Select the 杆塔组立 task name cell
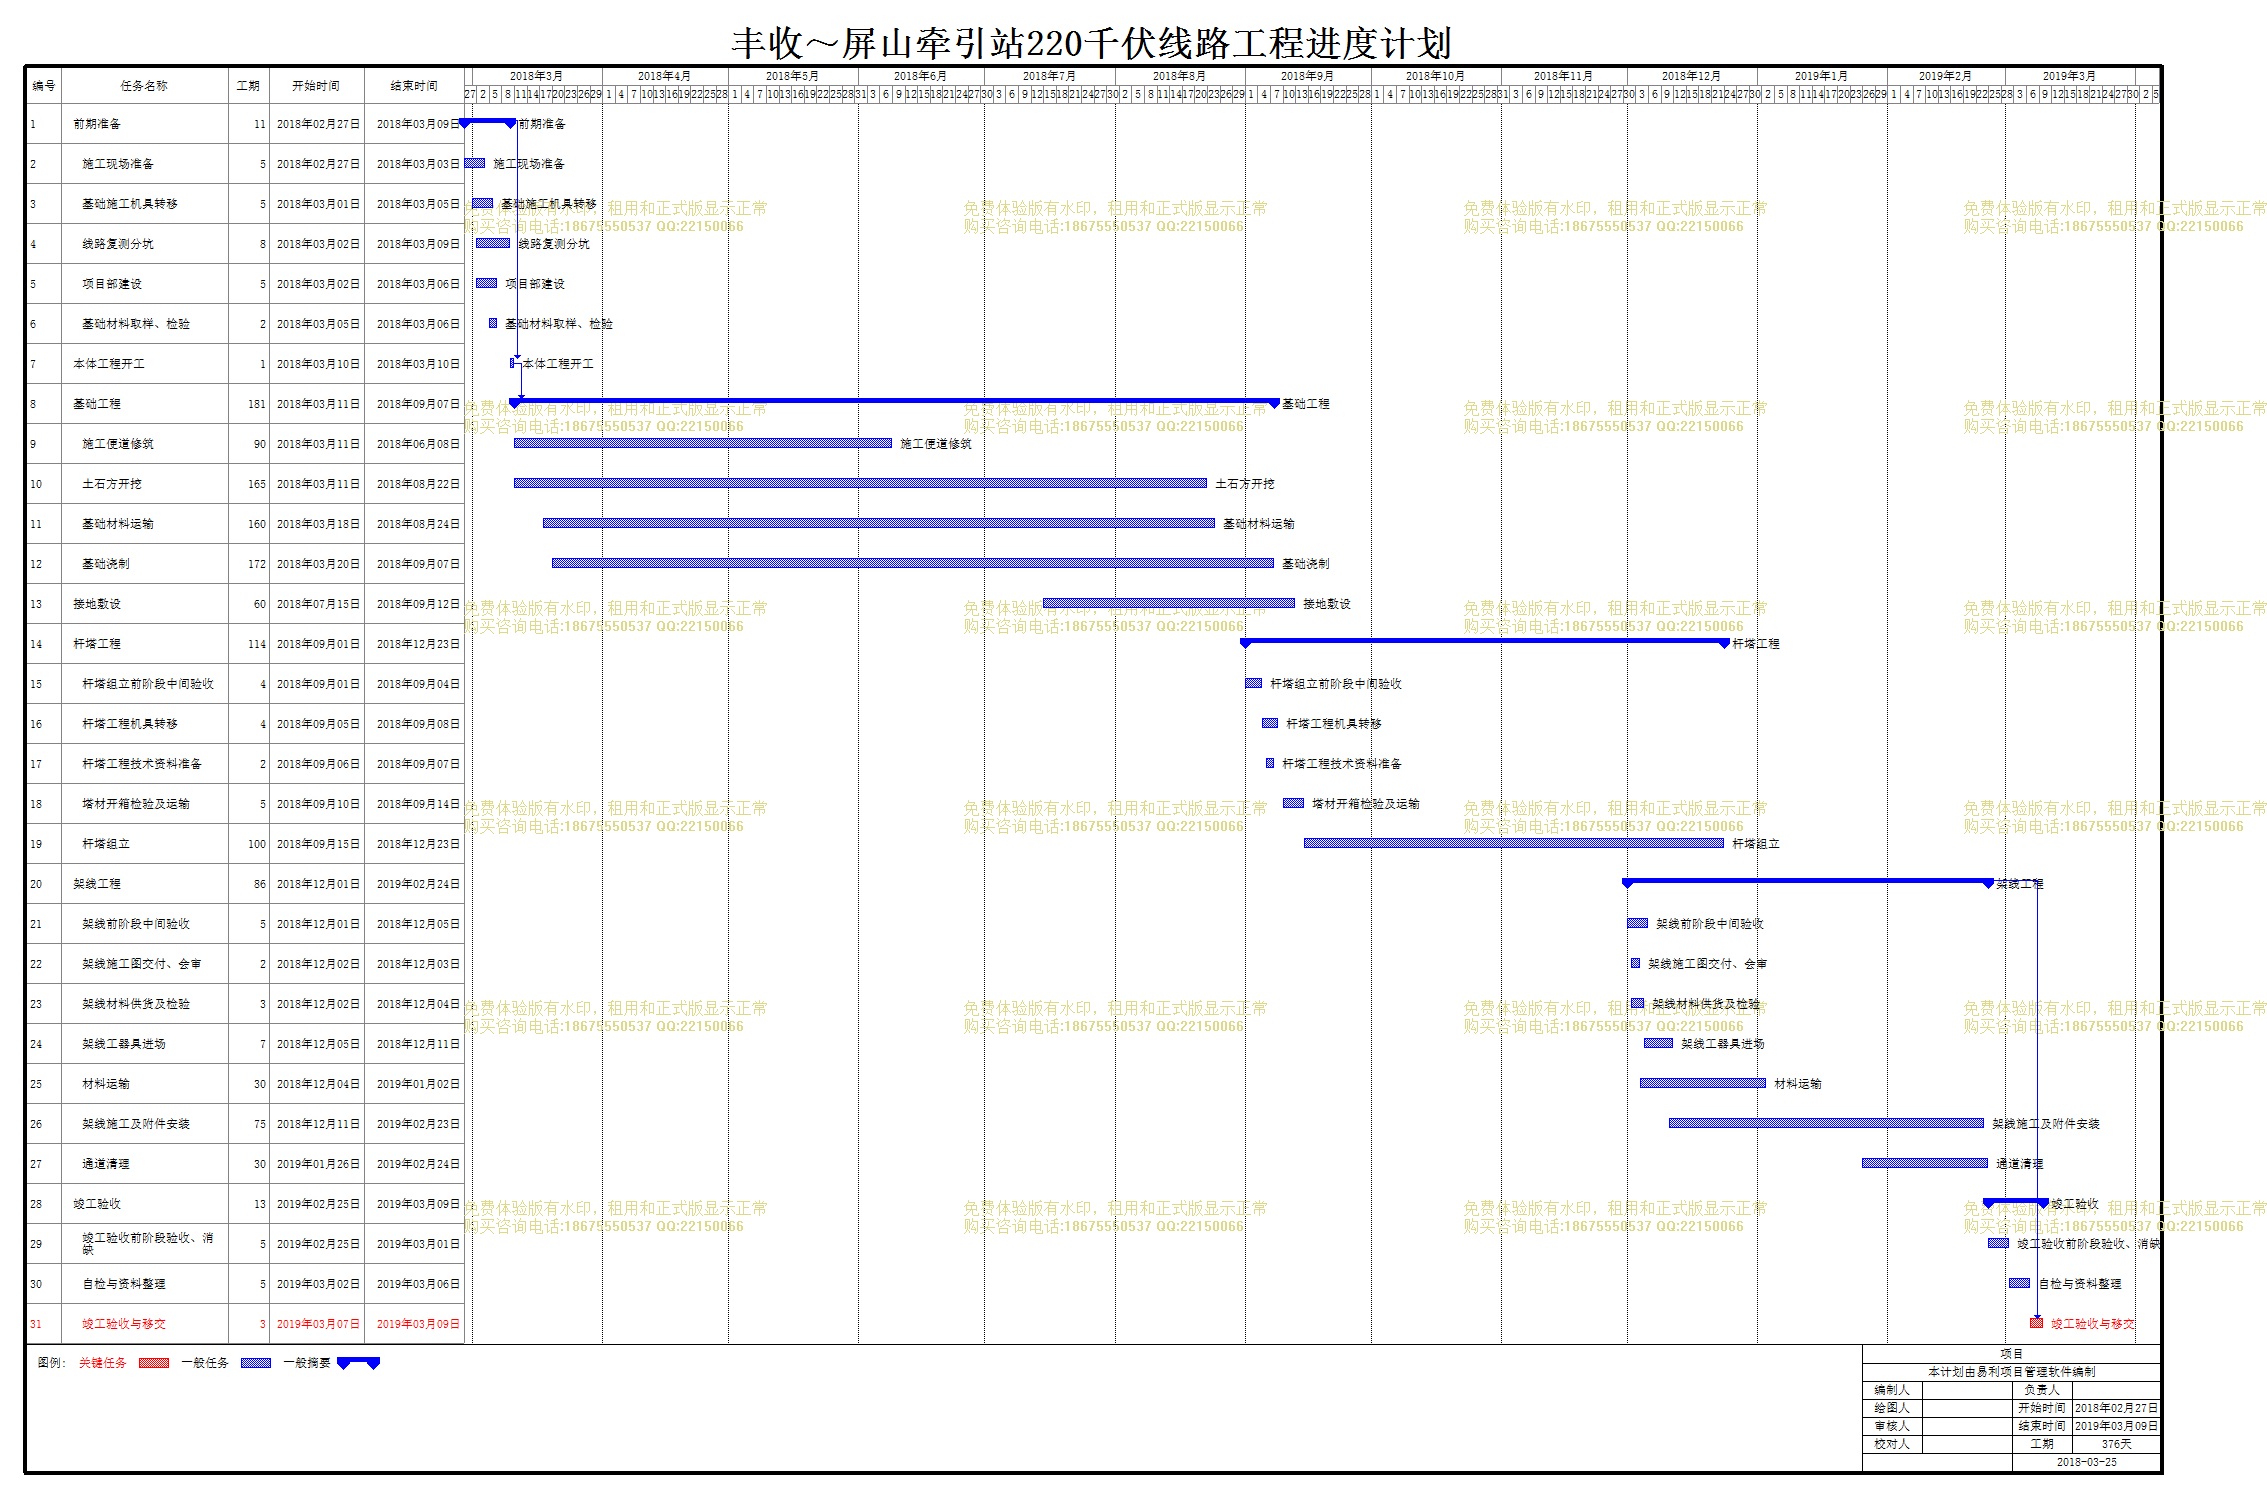This screenshot has width=2267, height=1497. tap(144, 844)
